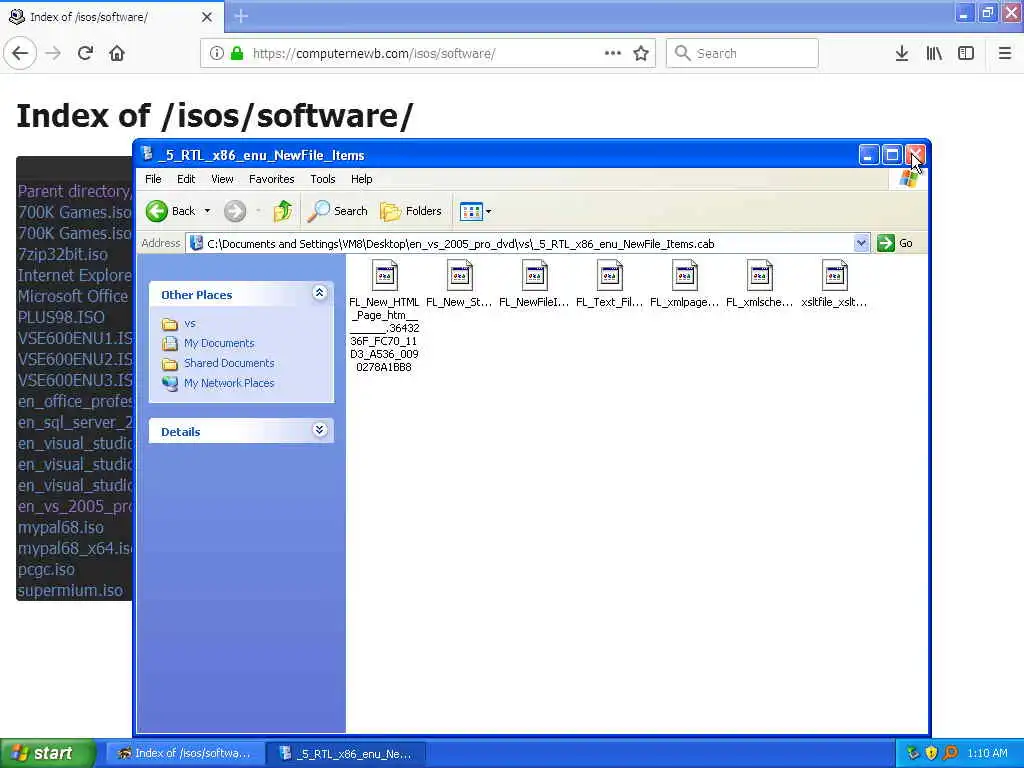Click the Back arrow icon in Explorer

157,211
